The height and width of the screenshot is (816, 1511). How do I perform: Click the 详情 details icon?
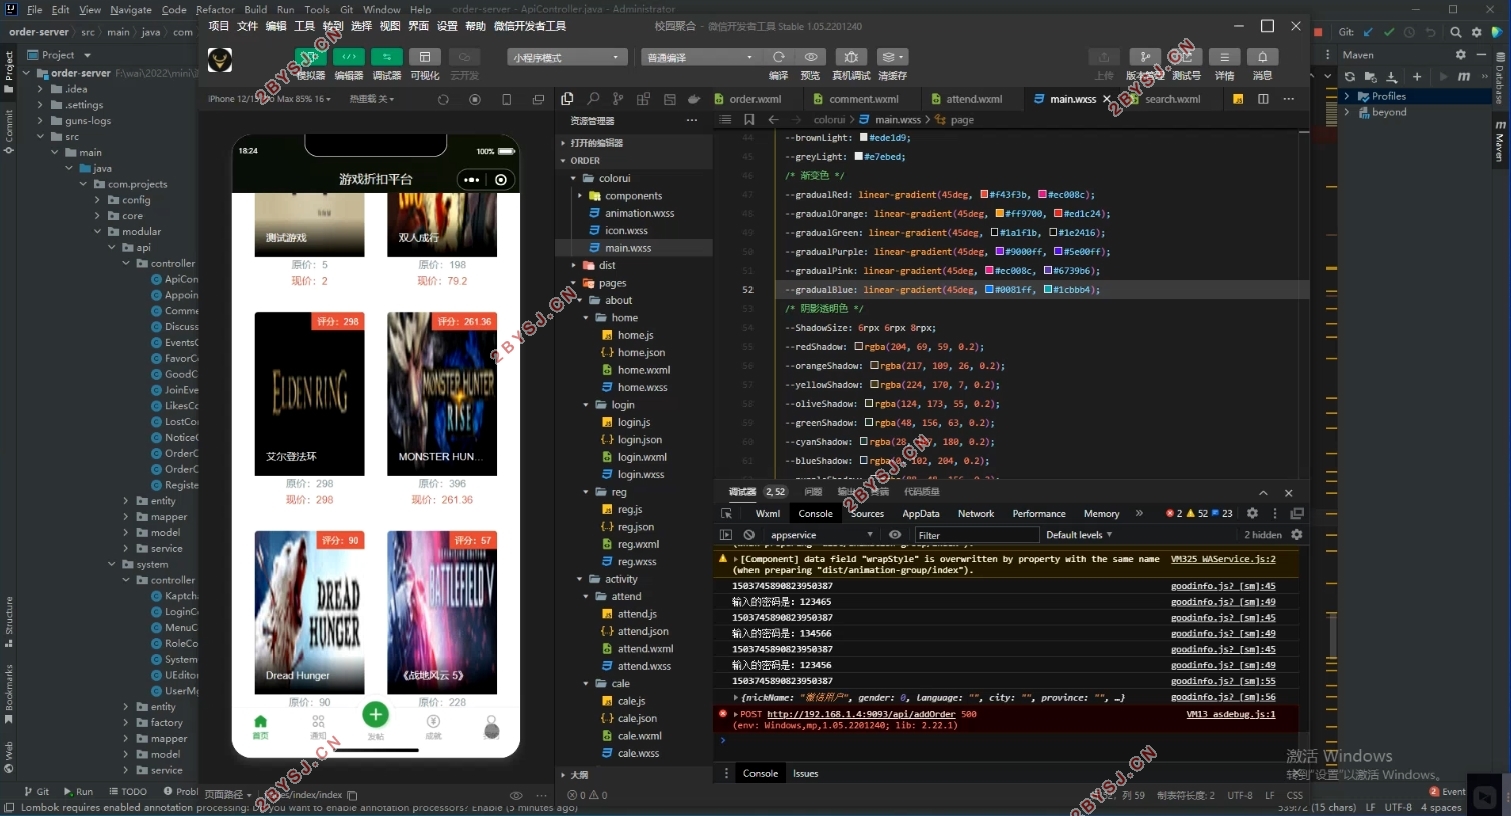[x=1224, y=57]
